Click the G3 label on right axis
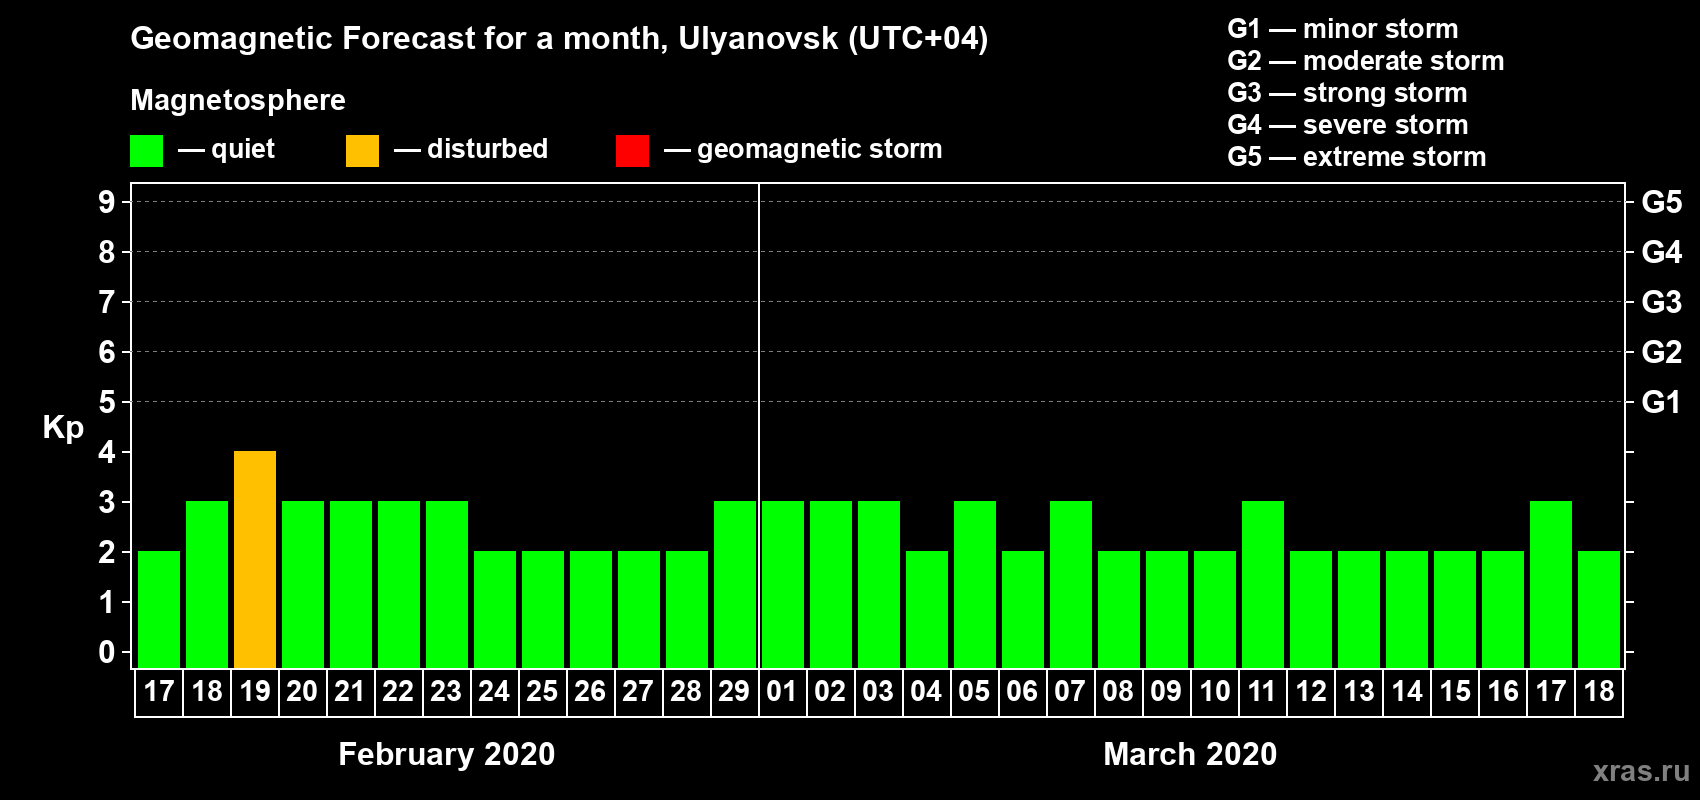The image size is (1700, 800). click(1662, 302)
